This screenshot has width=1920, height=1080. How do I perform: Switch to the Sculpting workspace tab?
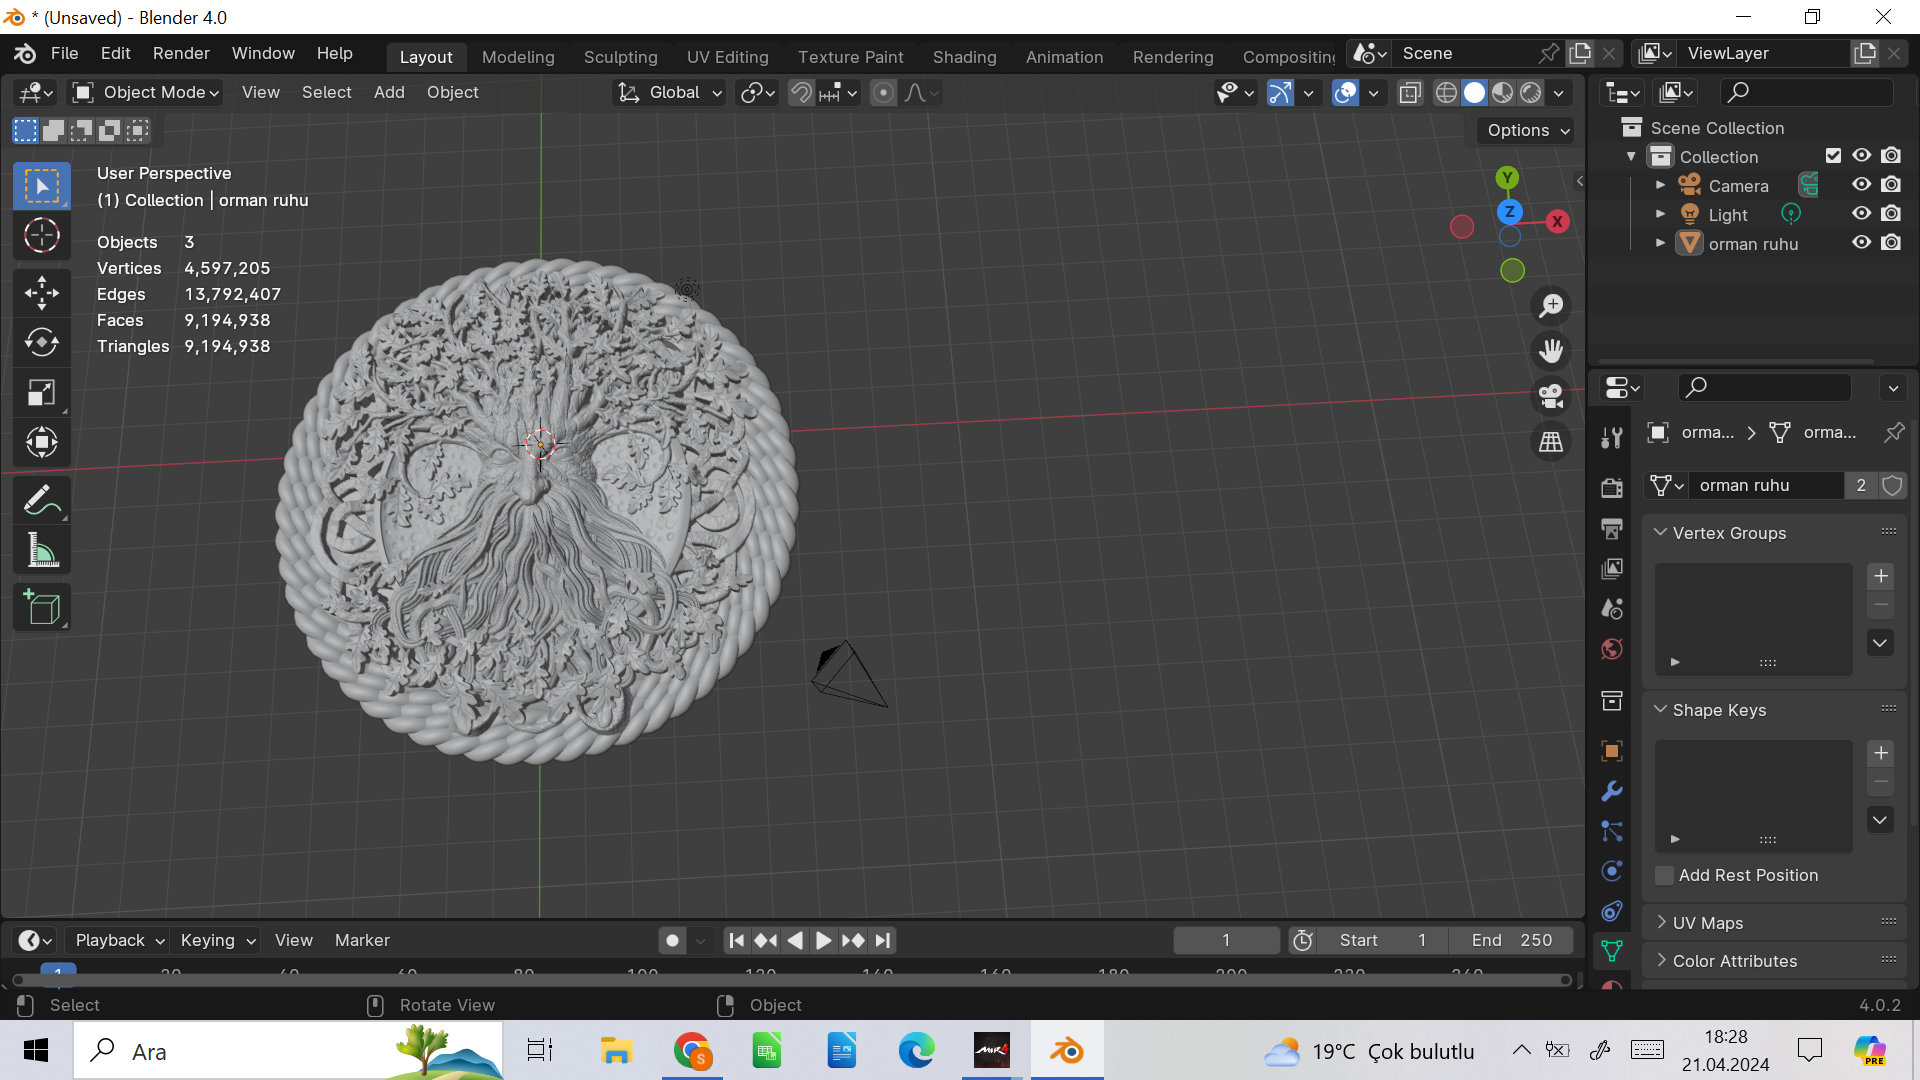[x=620, y=57]
